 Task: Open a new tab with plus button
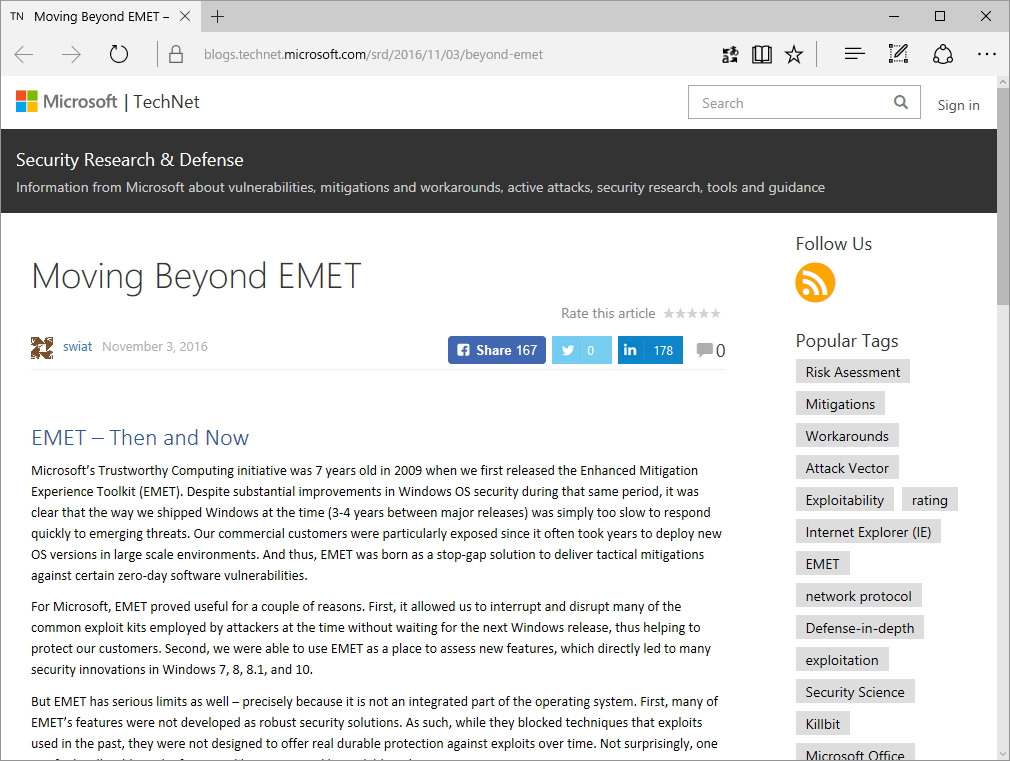217,16
